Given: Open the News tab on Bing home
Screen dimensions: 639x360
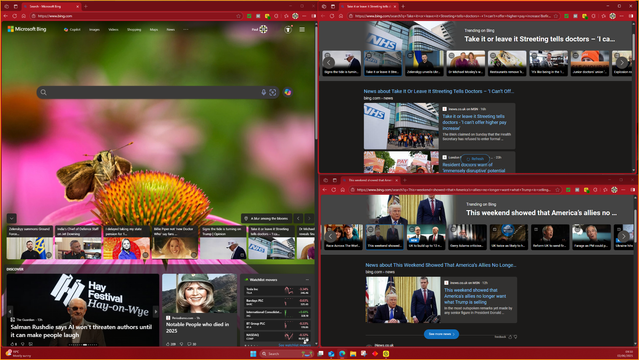Looking at the screenshot, I should (170, 29).
